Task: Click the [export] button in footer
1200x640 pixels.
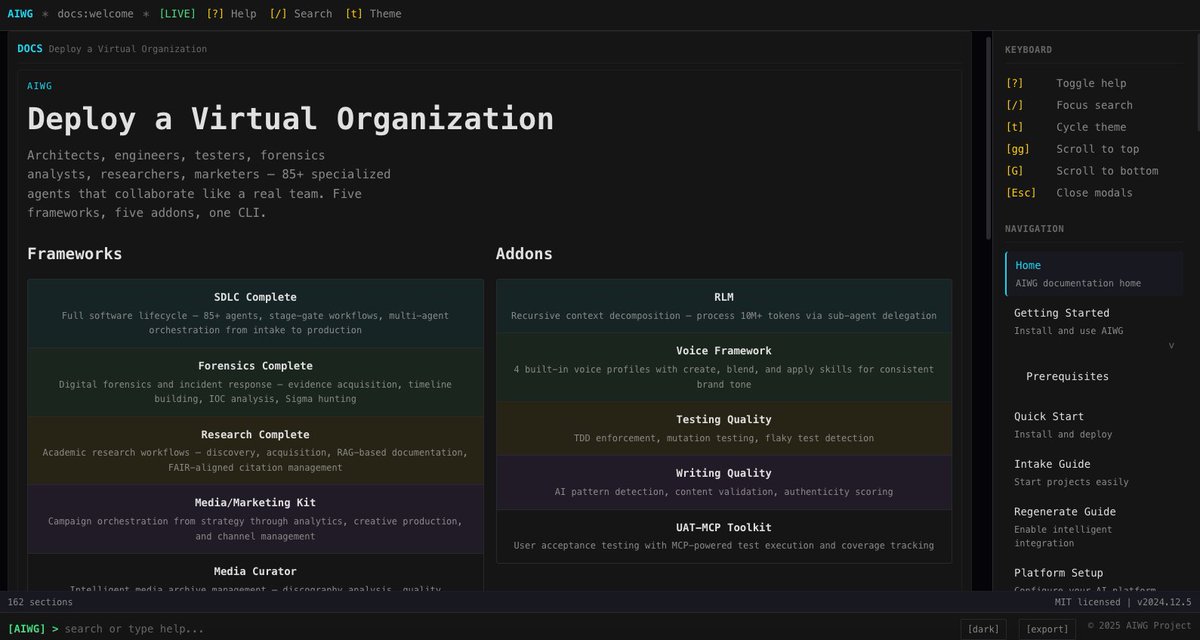Action: click(x=1047, y=629)
